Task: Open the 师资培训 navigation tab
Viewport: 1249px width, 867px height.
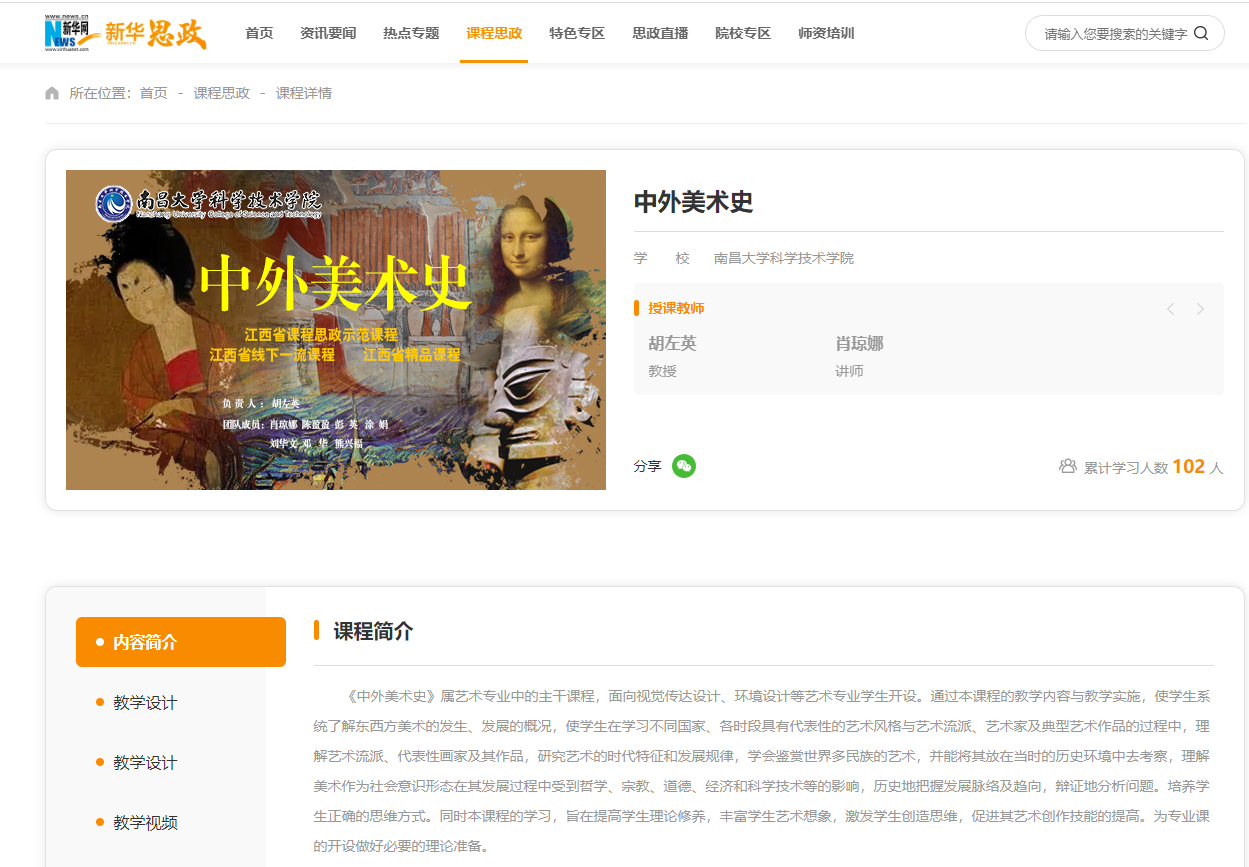Action: (x=826, y=33)
